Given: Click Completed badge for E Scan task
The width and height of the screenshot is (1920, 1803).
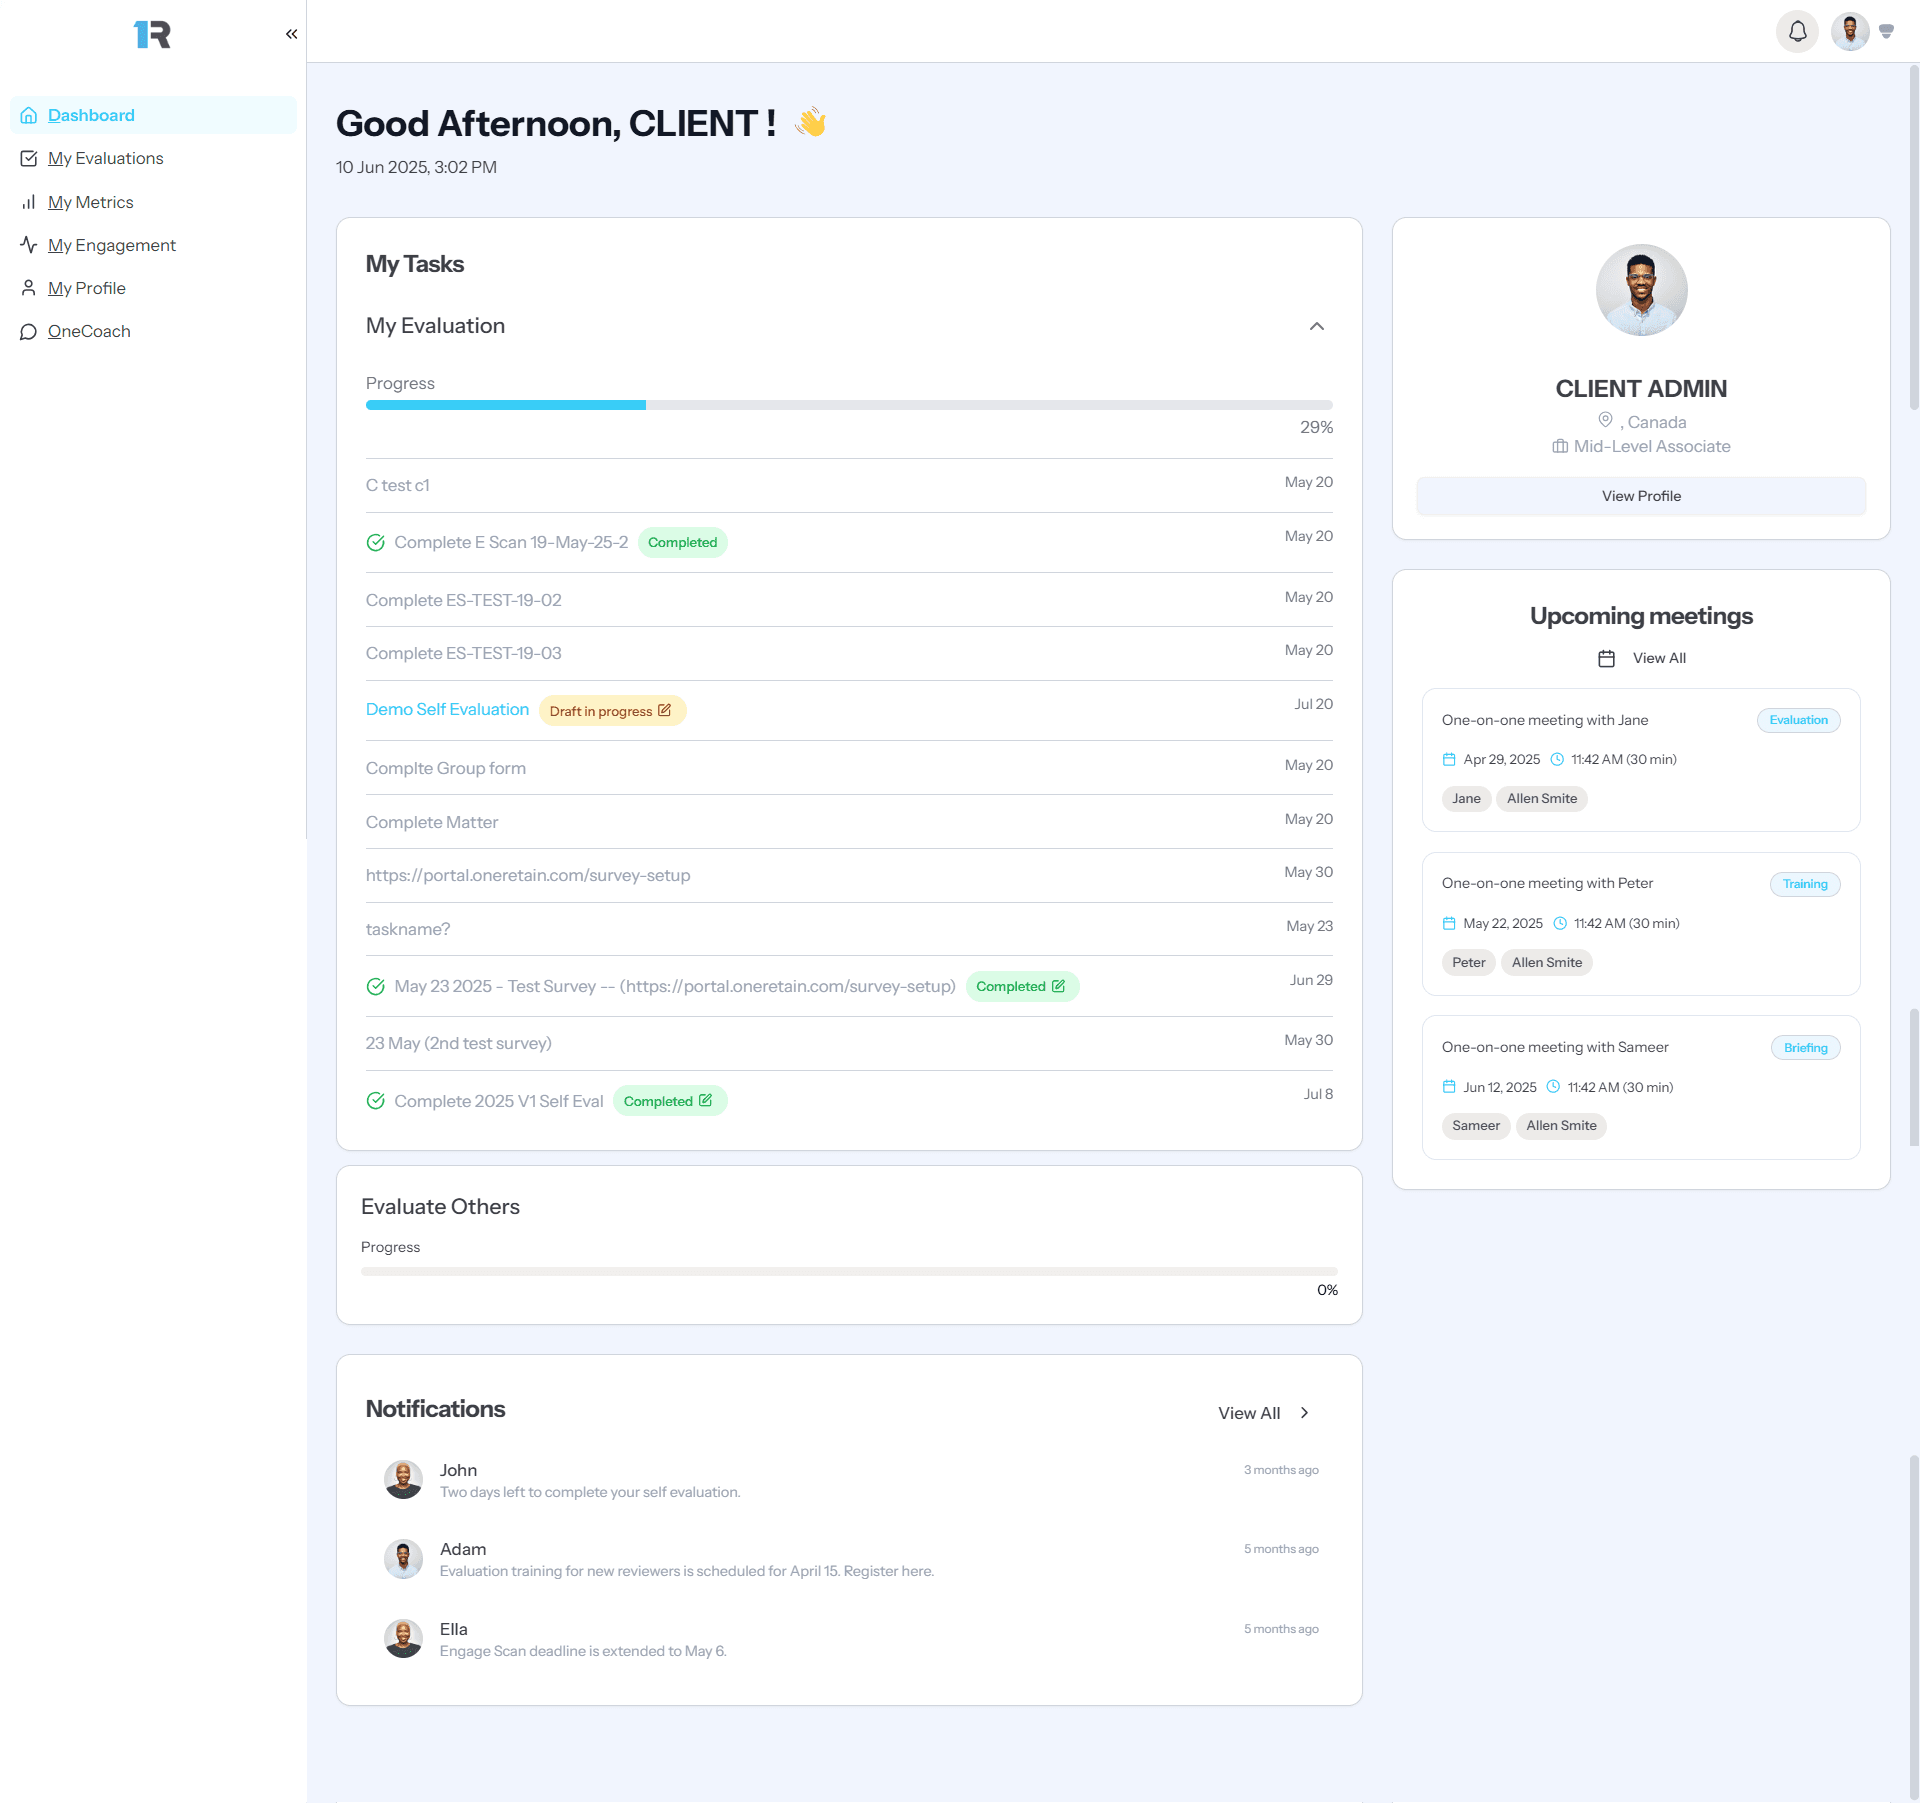Looking at the screenshot, I should click(682, 542).
